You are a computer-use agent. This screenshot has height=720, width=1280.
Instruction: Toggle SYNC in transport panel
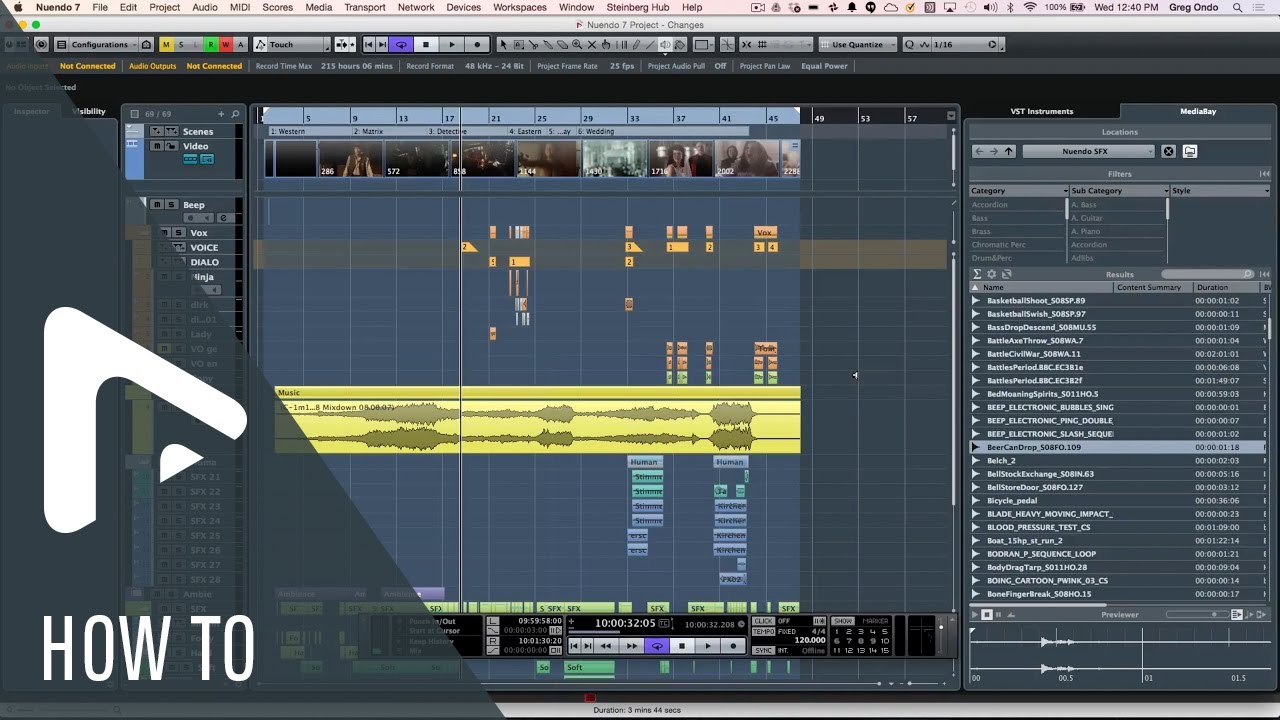pos(764,650)
